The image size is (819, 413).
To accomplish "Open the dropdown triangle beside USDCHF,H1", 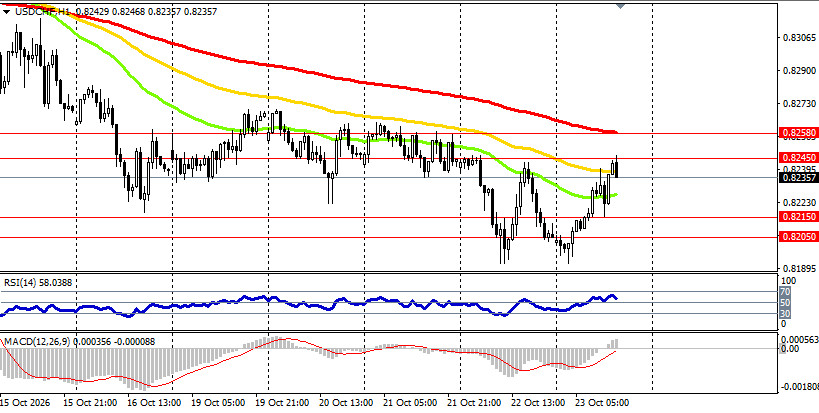I will (x=6, y=11).
